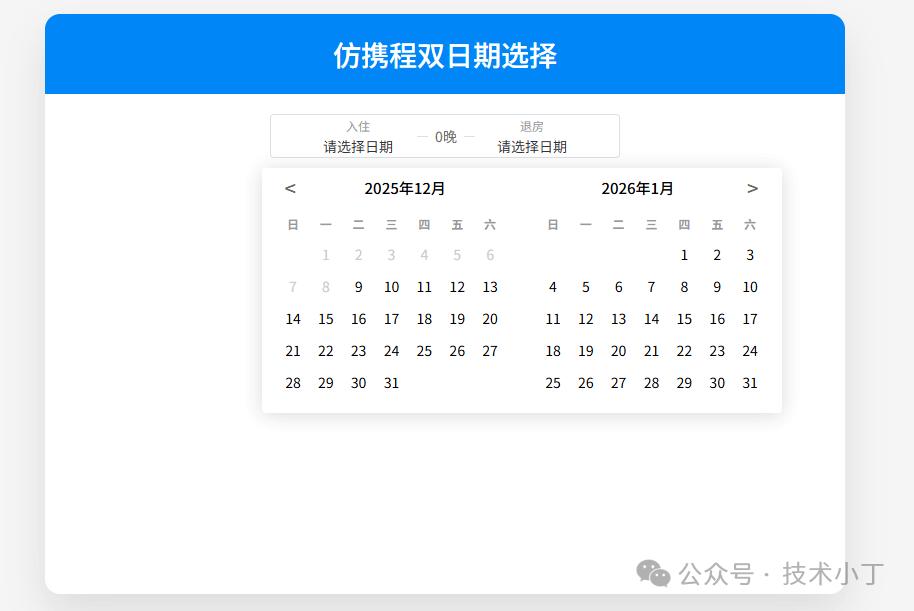Click the 仿携程双日期选择 header title

(x=445, y=56)
